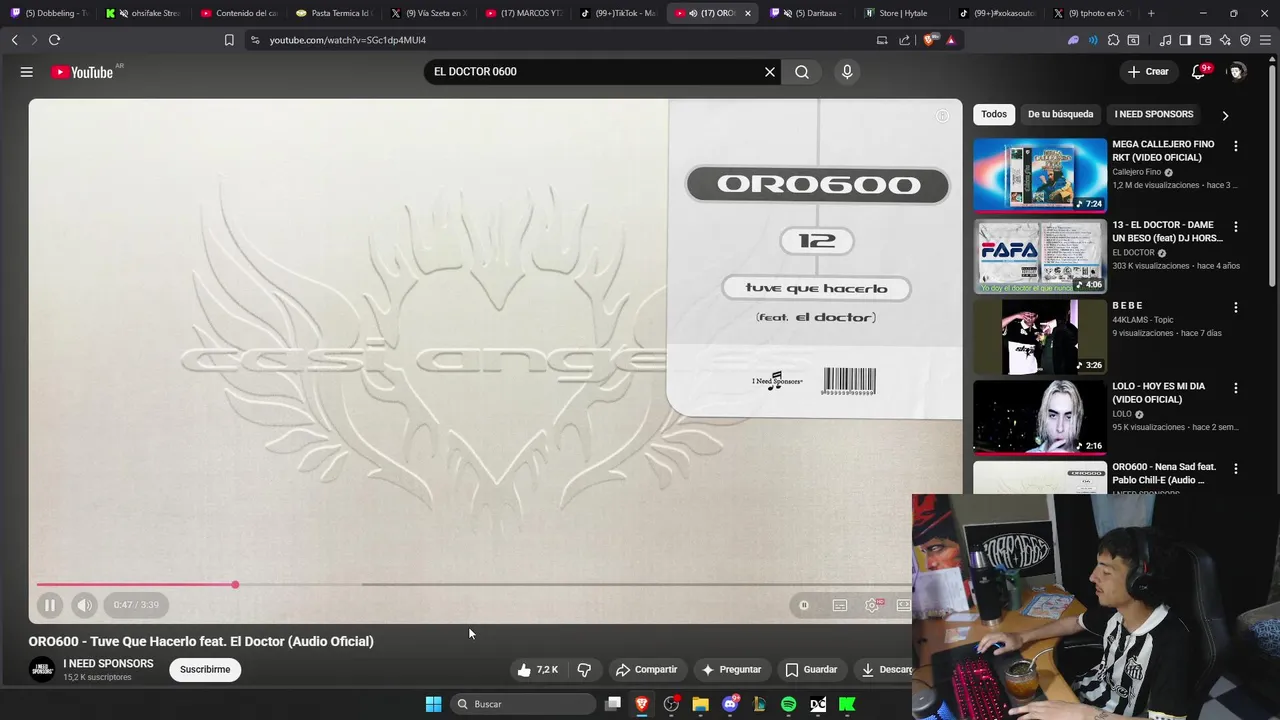Image resolution: width=1280 pixels, height=720 pixels.
Task: Click the progress bar scrubber handle
Action: tap(235, 585)
